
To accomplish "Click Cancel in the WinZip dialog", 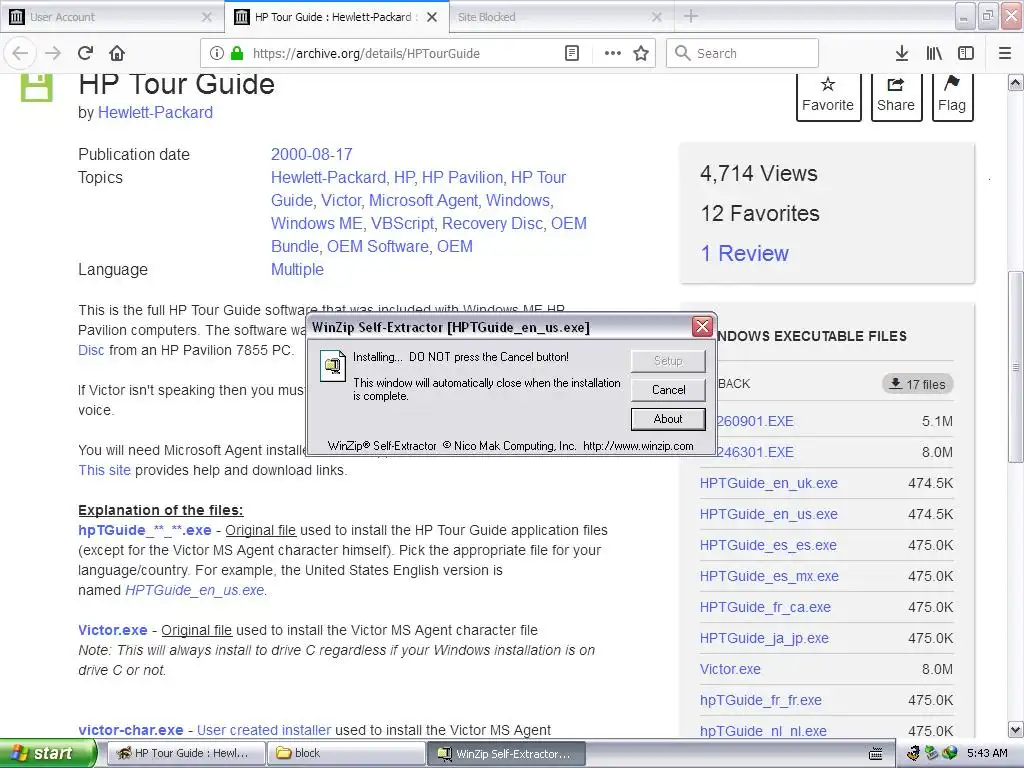I will pyautogui.click(x=668, y=390).
